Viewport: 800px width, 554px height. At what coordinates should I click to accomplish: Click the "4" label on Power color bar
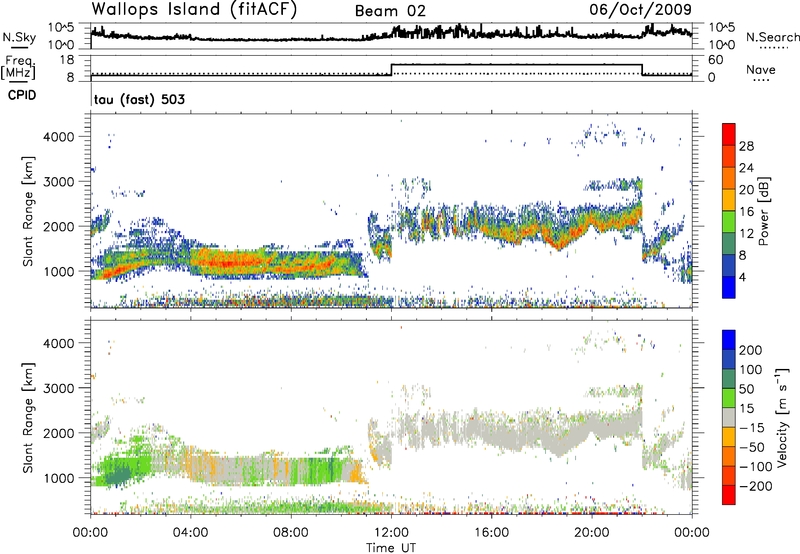pos(743,277)
